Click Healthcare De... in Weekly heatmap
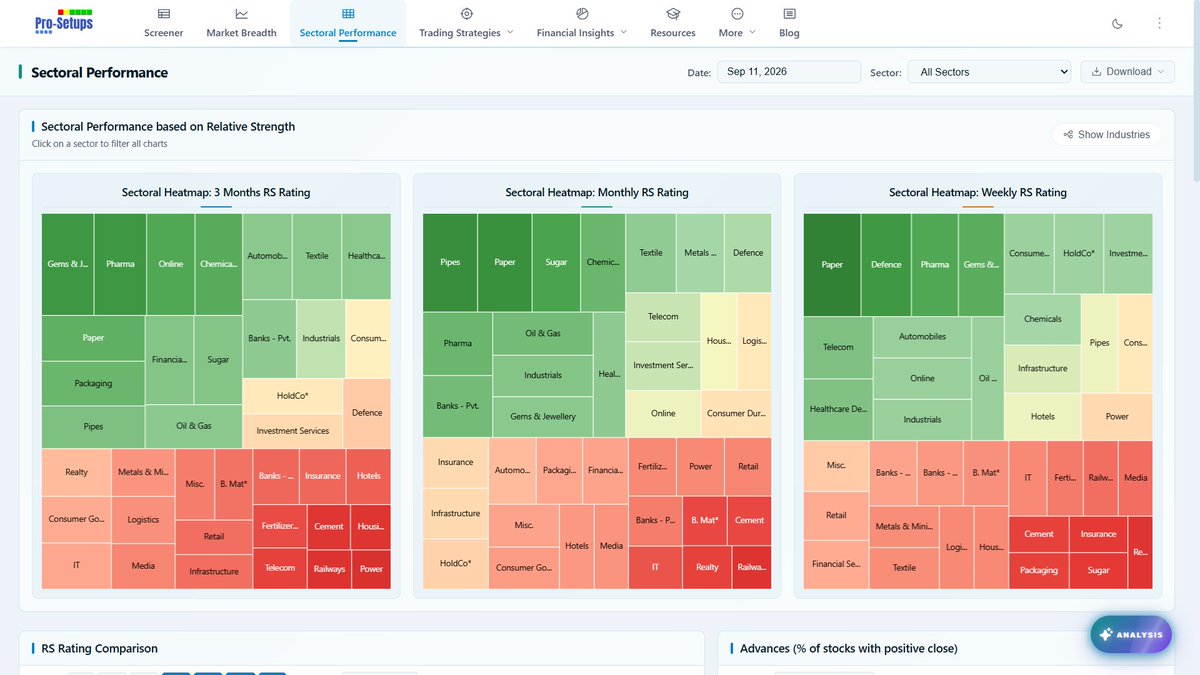This screenshot has width=1200, height=675. 838,409
